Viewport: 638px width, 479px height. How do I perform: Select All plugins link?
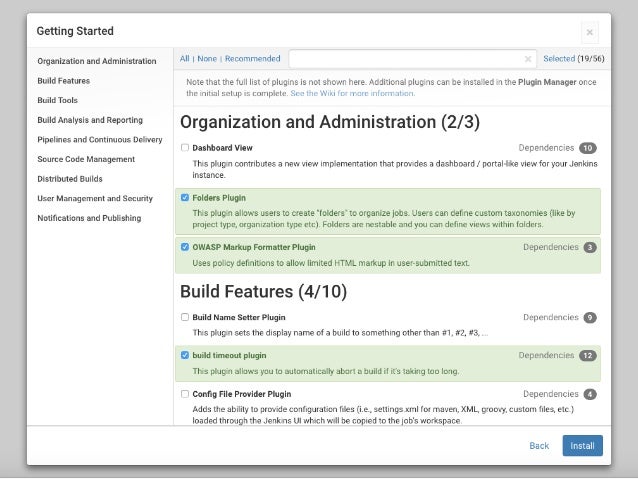click(x=185, y=59)
